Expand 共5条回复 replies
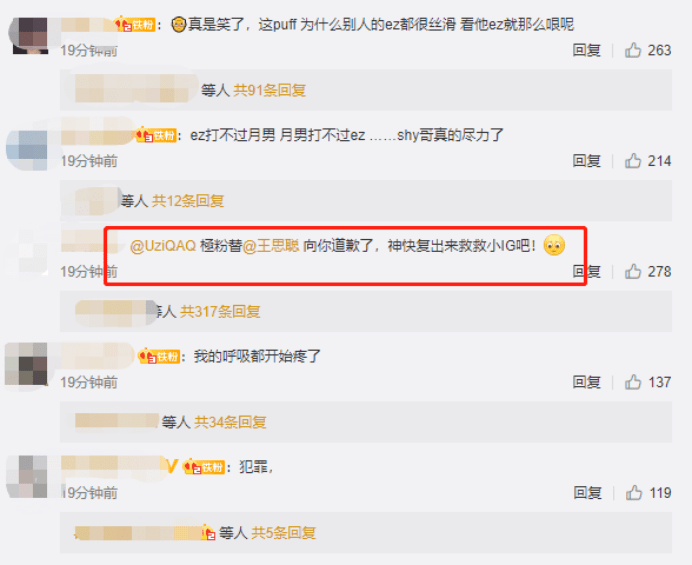 (283, 533)
